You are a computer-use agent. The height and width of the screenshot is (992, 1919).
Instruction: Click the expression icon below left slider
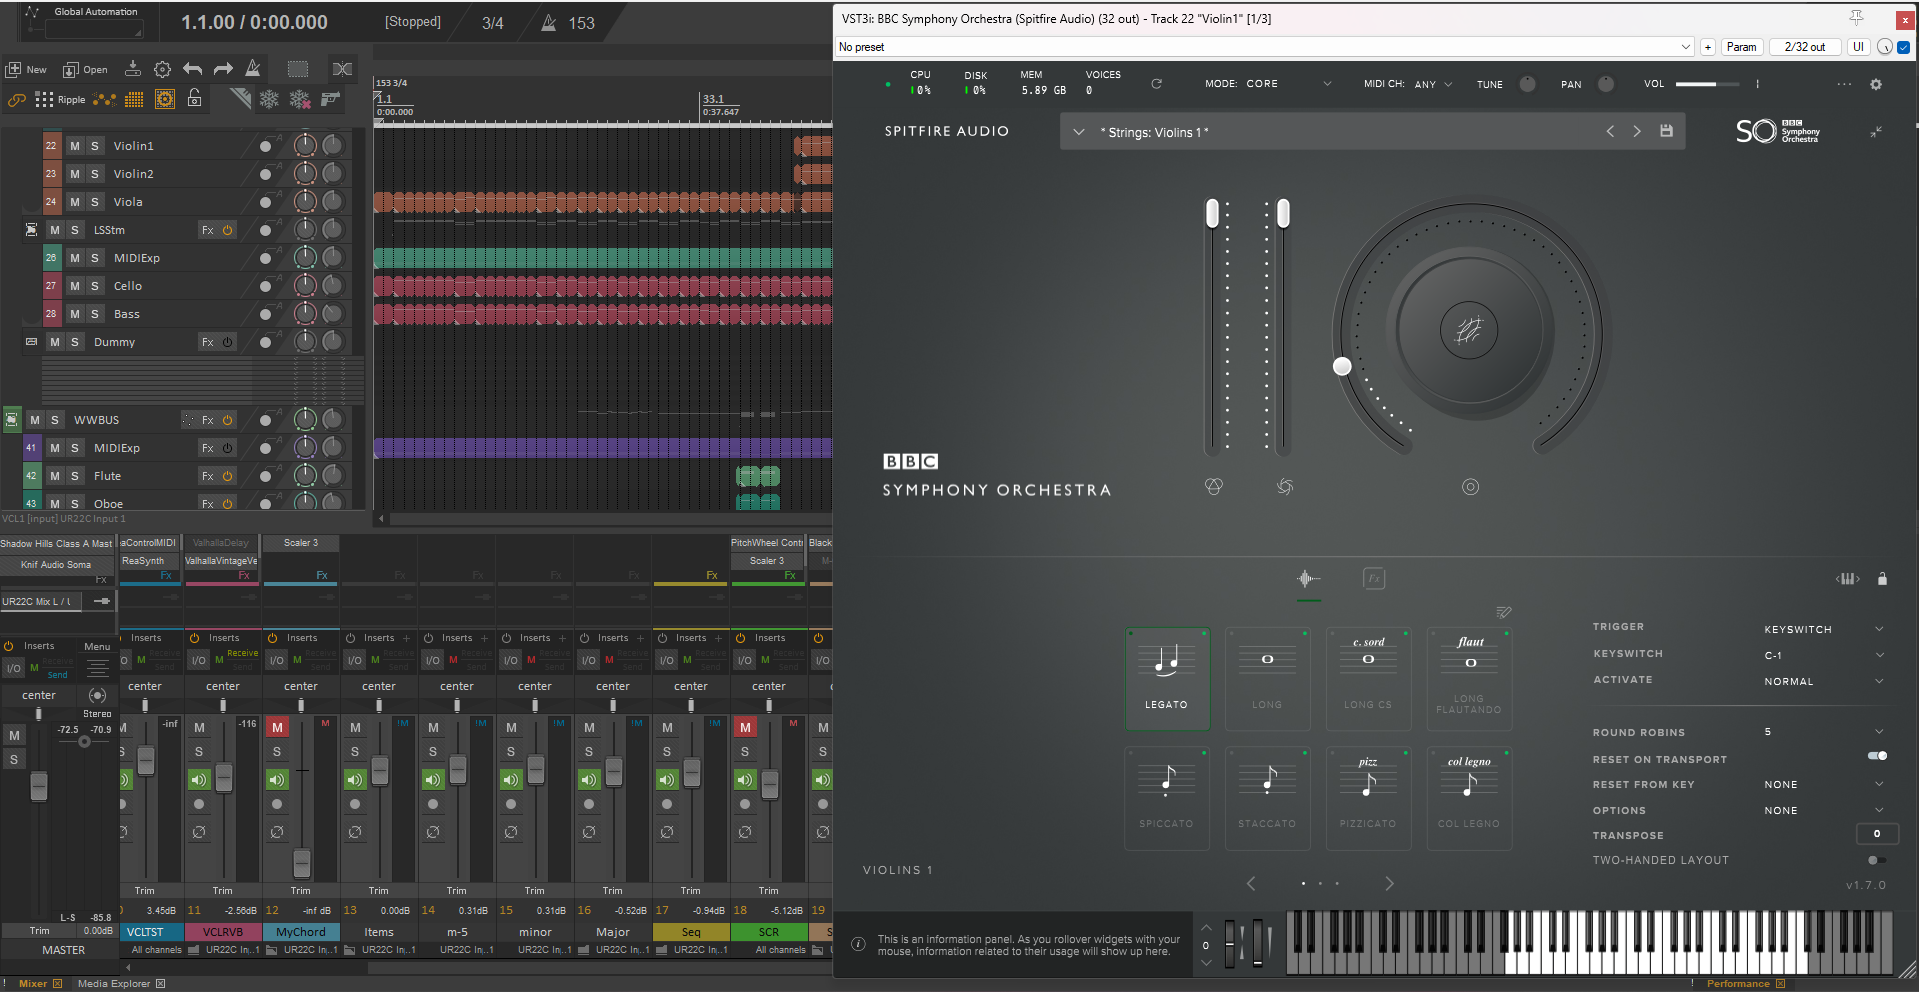coord(1214,486)
